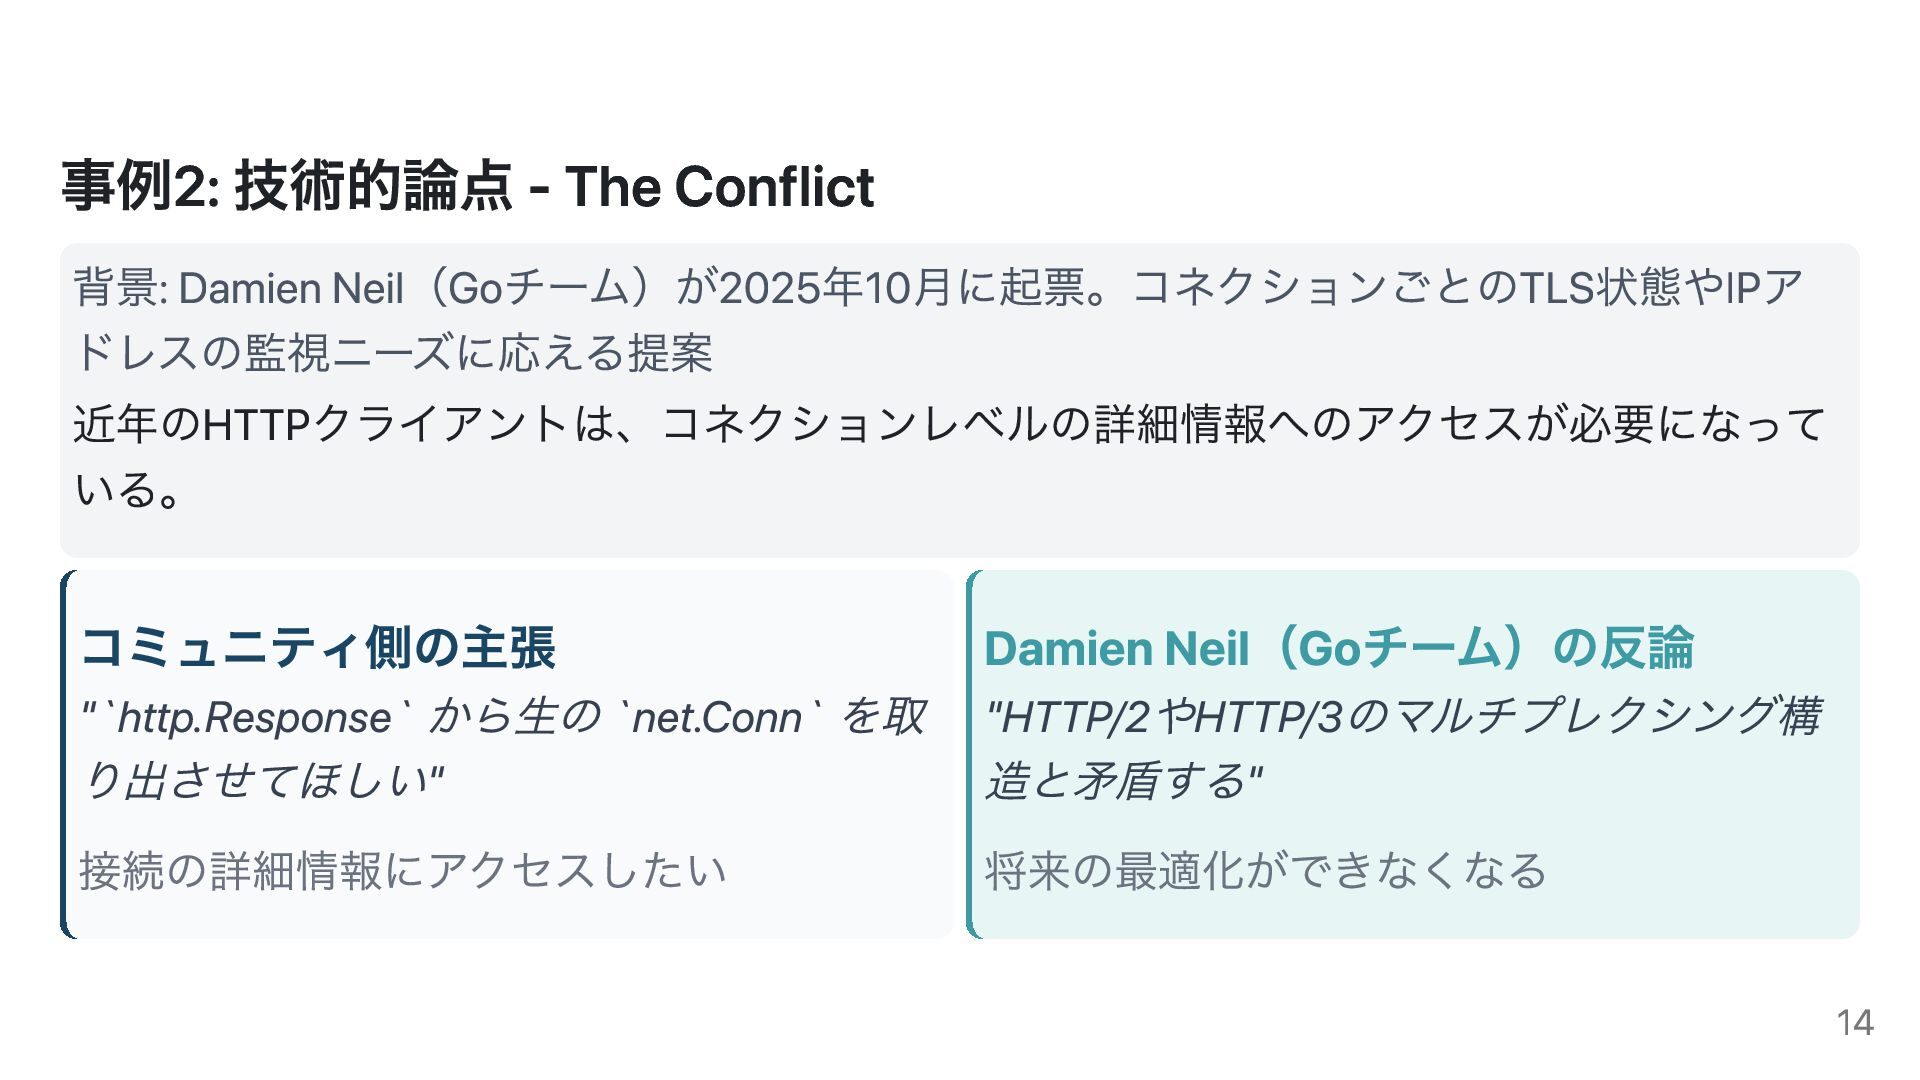Click the "接続の詳細情報にアクセスしたい" caption

click(403, 870)
